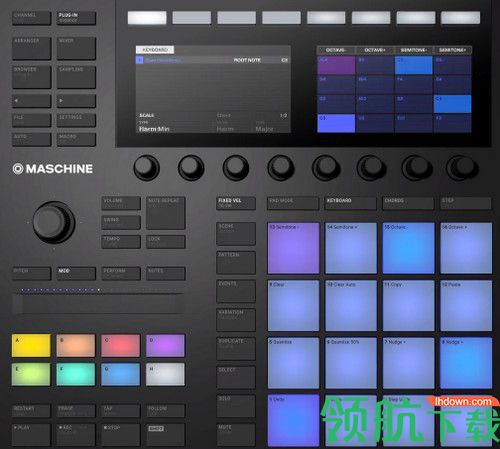Screen dimensions: 500x449
Task: Open the SETTINGS button
Action: 76,120
